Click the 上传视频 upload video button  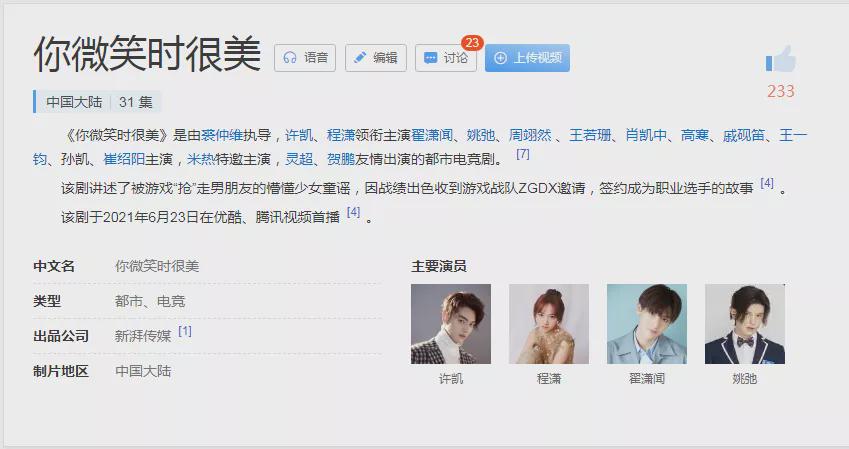coord(527,58)
